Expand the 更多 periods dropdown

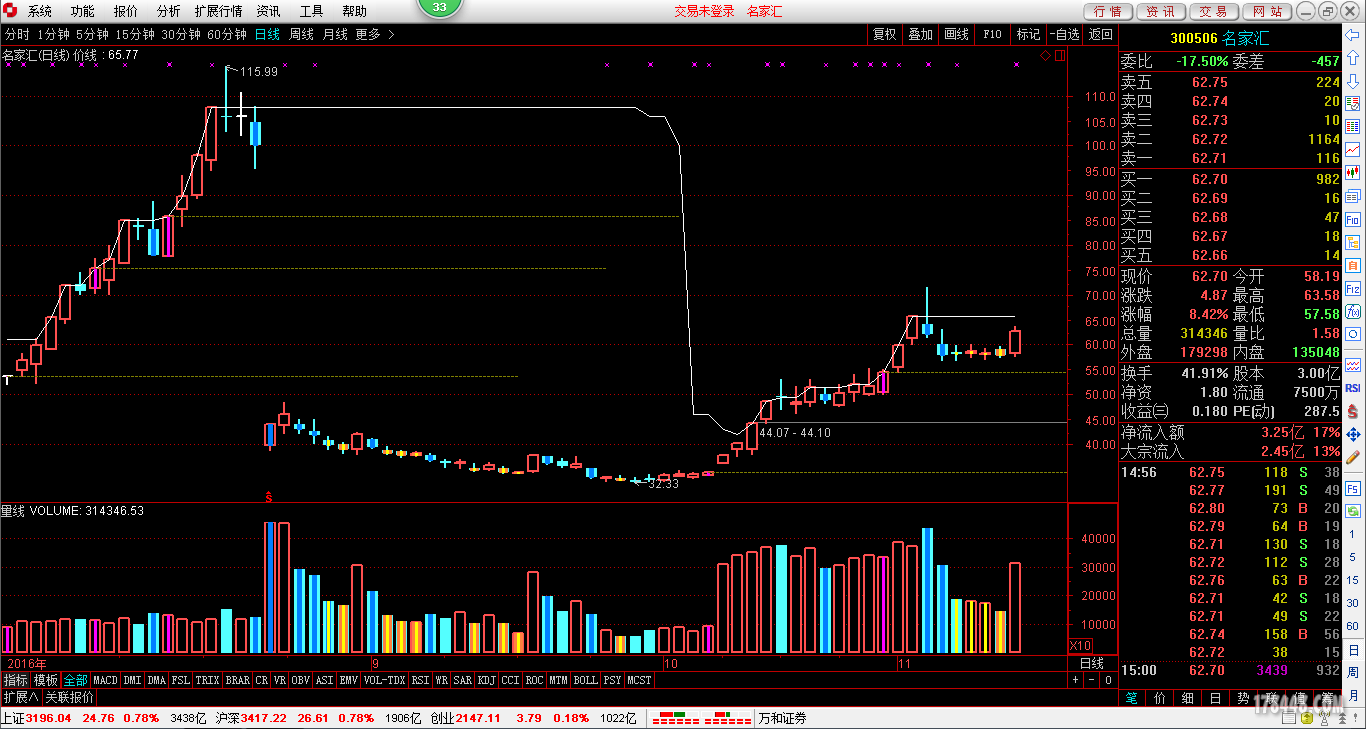374,34
